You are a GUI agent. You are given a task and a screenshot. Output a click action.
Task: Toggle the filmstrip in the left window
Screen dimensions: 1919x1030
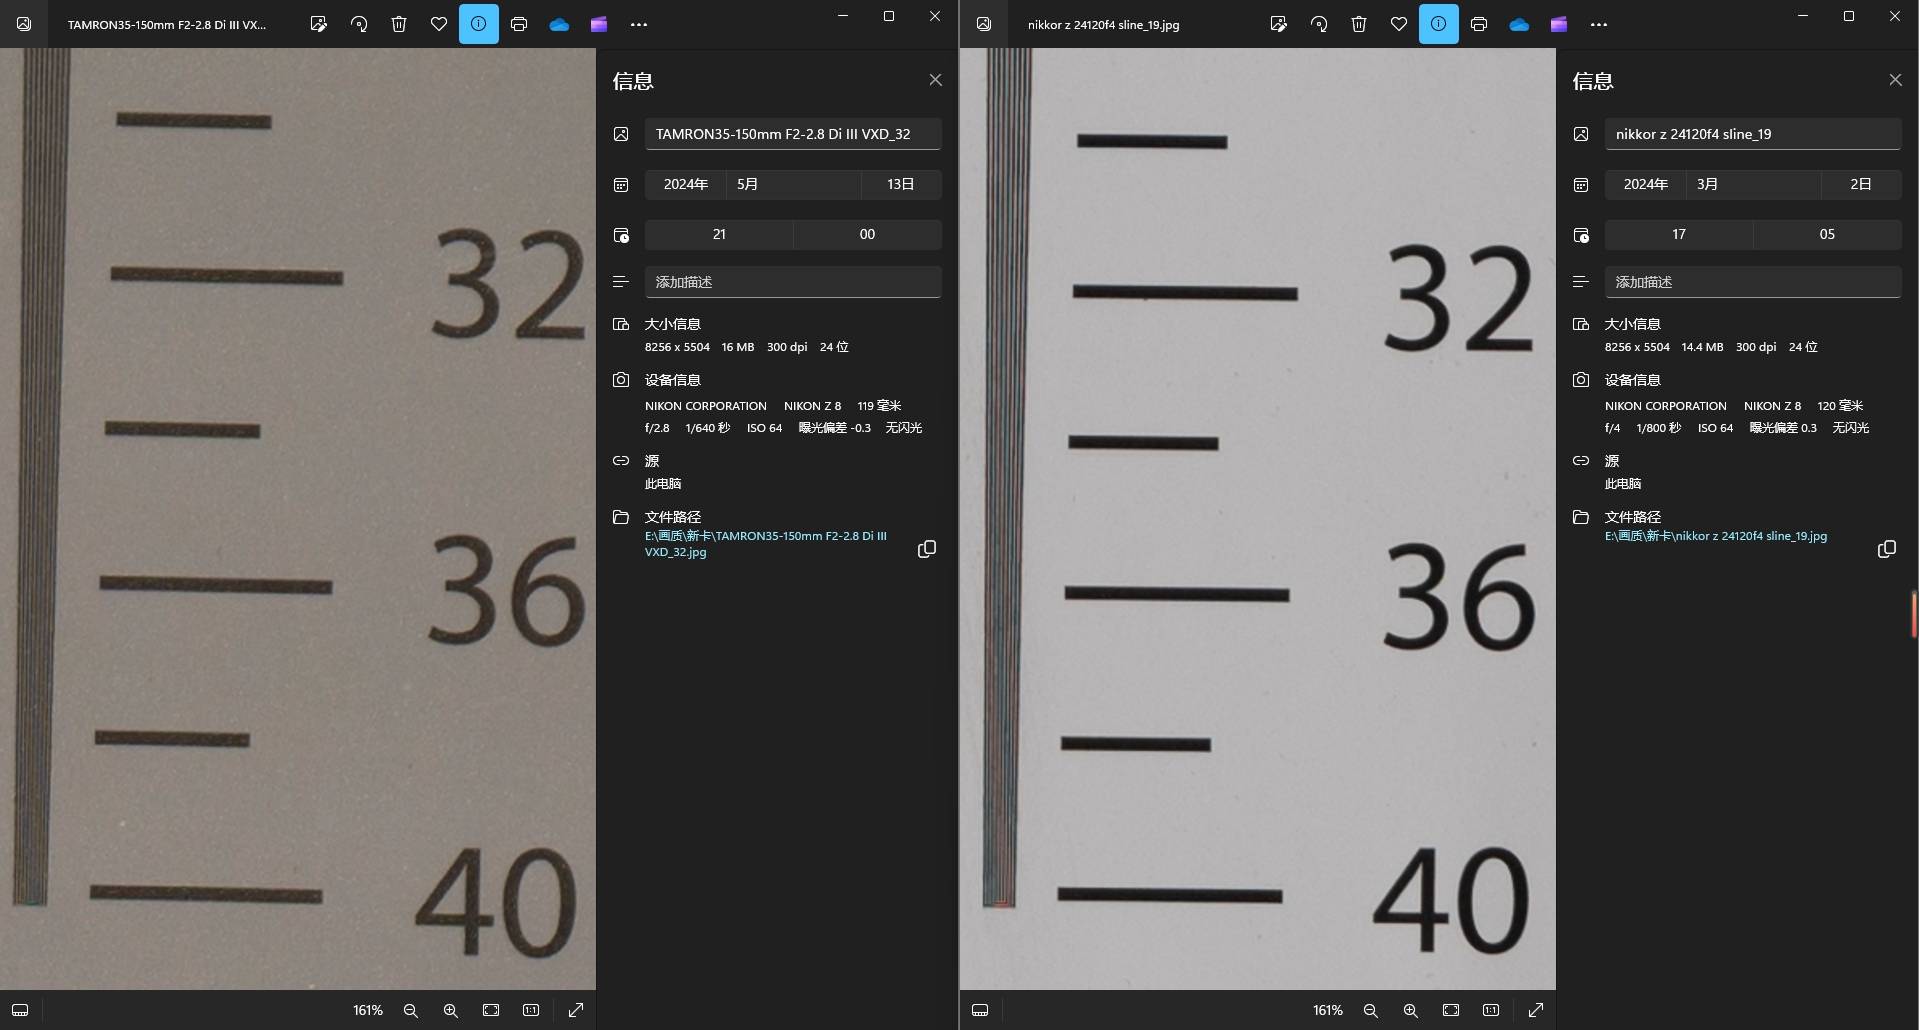pos(20,1010)
